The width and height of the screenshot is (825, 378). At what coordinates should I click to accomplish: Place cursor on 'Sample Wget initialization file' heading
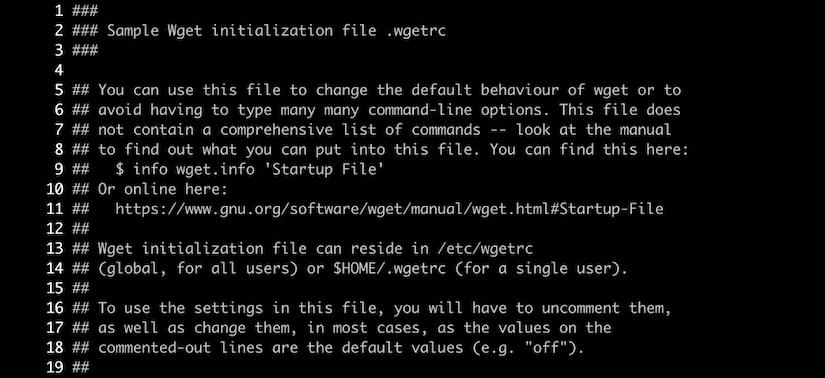point(237,31)
